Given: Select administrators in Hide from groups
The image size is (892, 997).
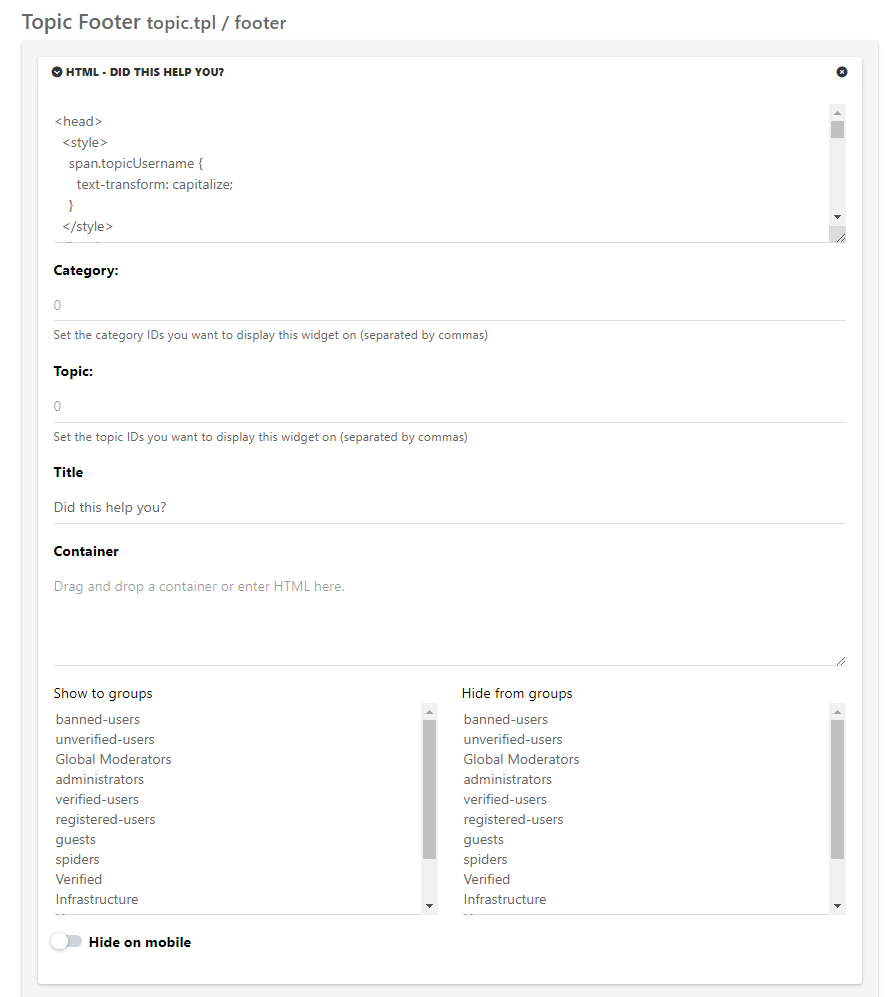Looking at the screenshot, I should point(507,779).
